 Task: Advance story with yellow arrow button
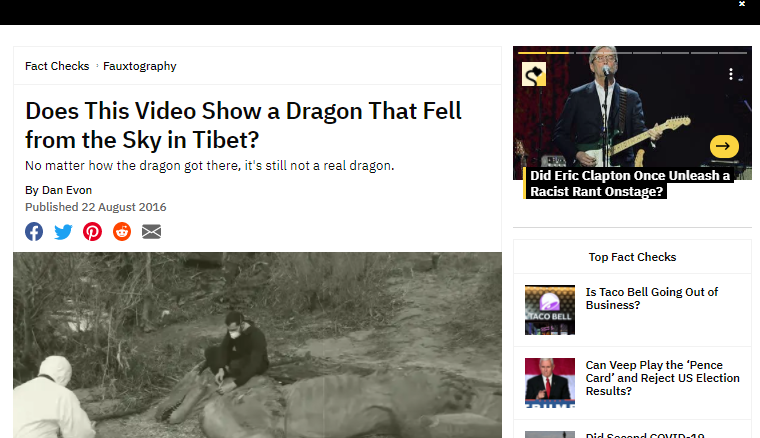(724, 146)
